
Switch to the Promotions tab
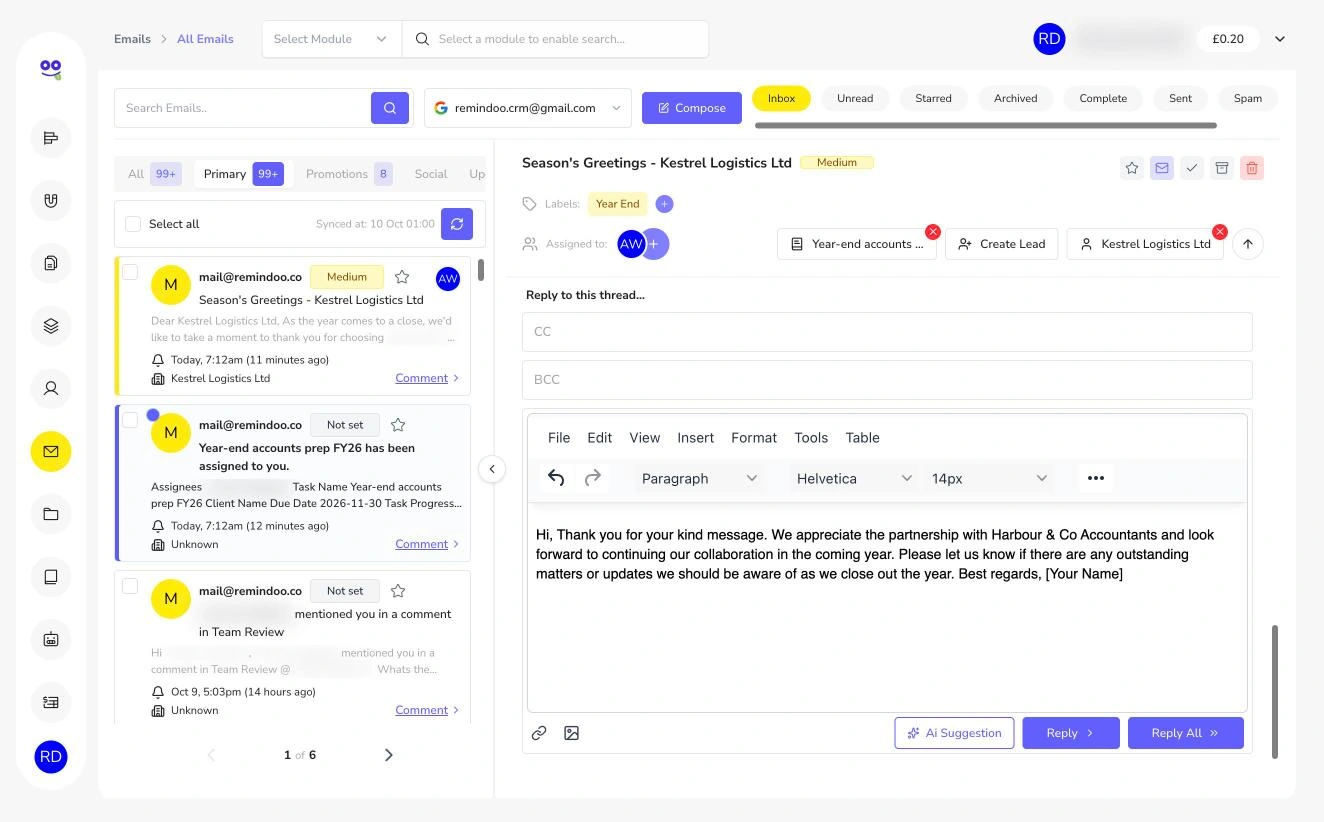coord(348,174)
